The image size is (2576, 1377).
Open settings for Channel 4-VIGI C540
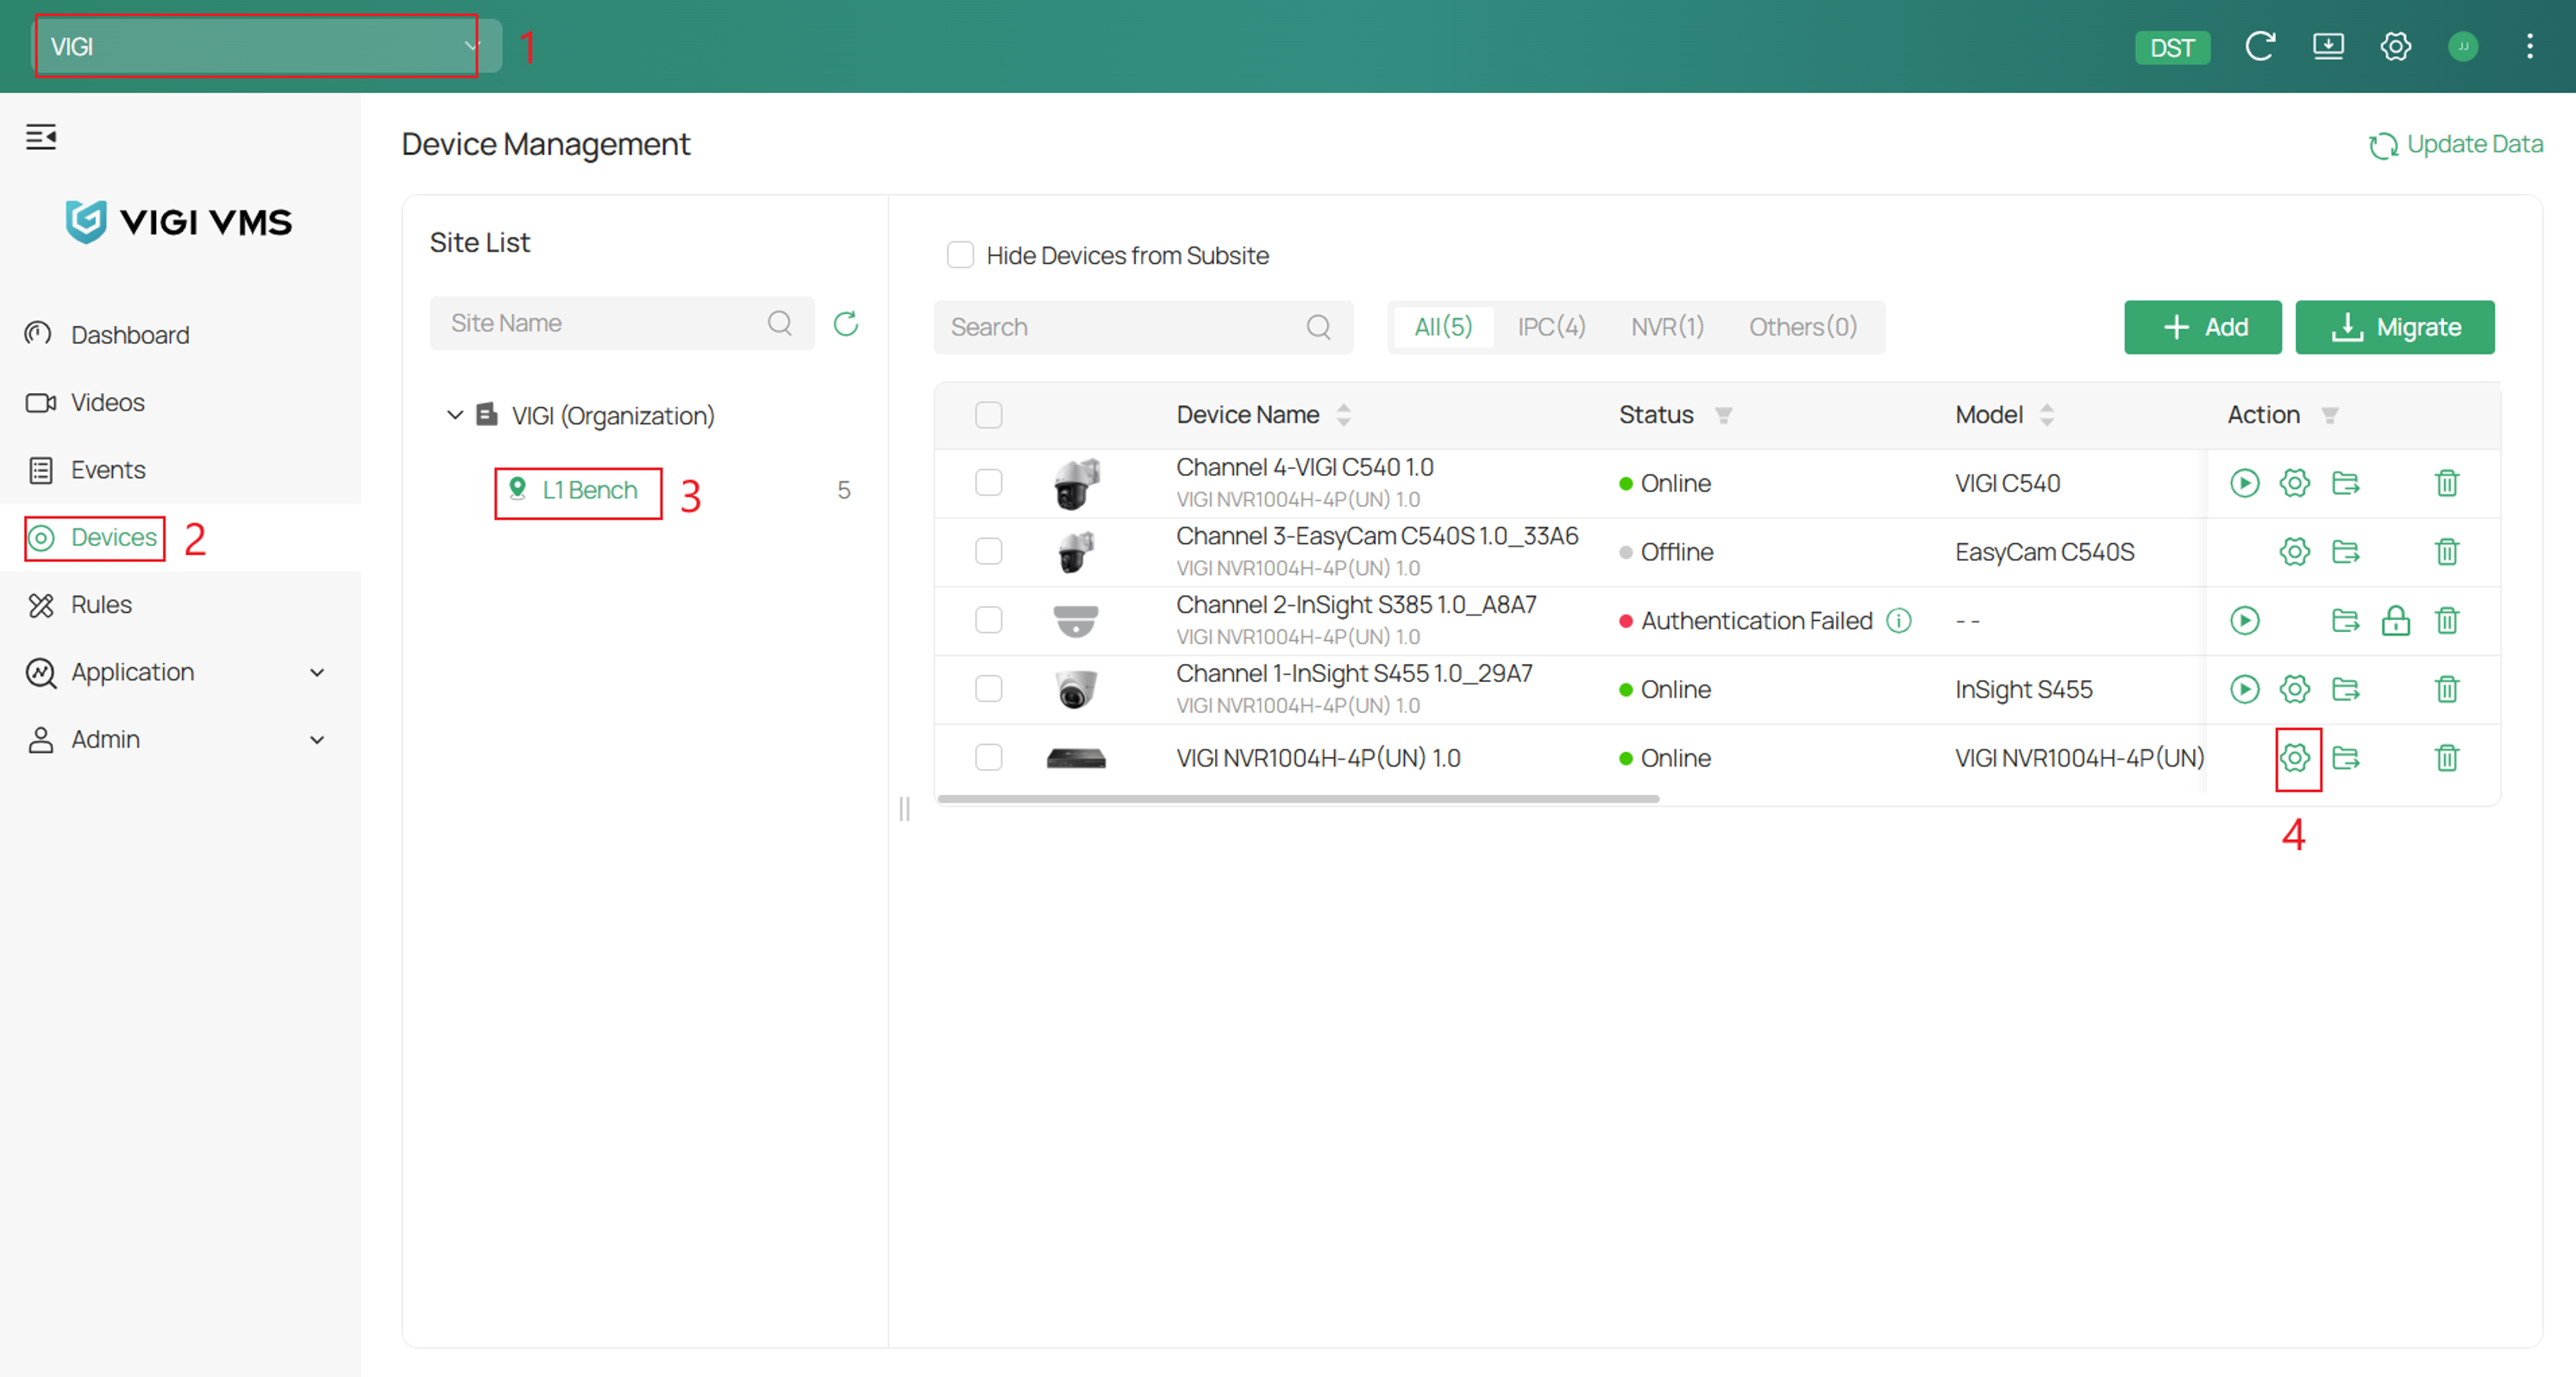(x=2295, y=483)
